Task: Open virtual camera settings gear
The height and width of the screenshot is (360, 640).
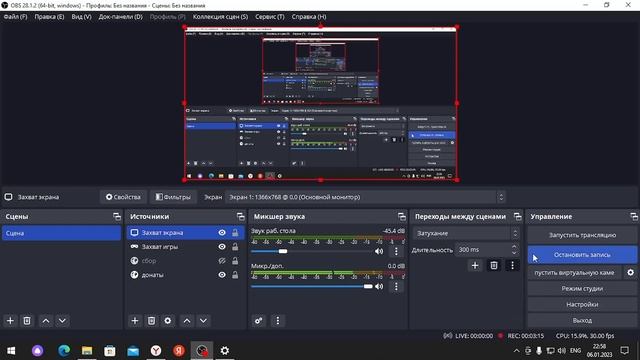Action: tap(630, 272)
